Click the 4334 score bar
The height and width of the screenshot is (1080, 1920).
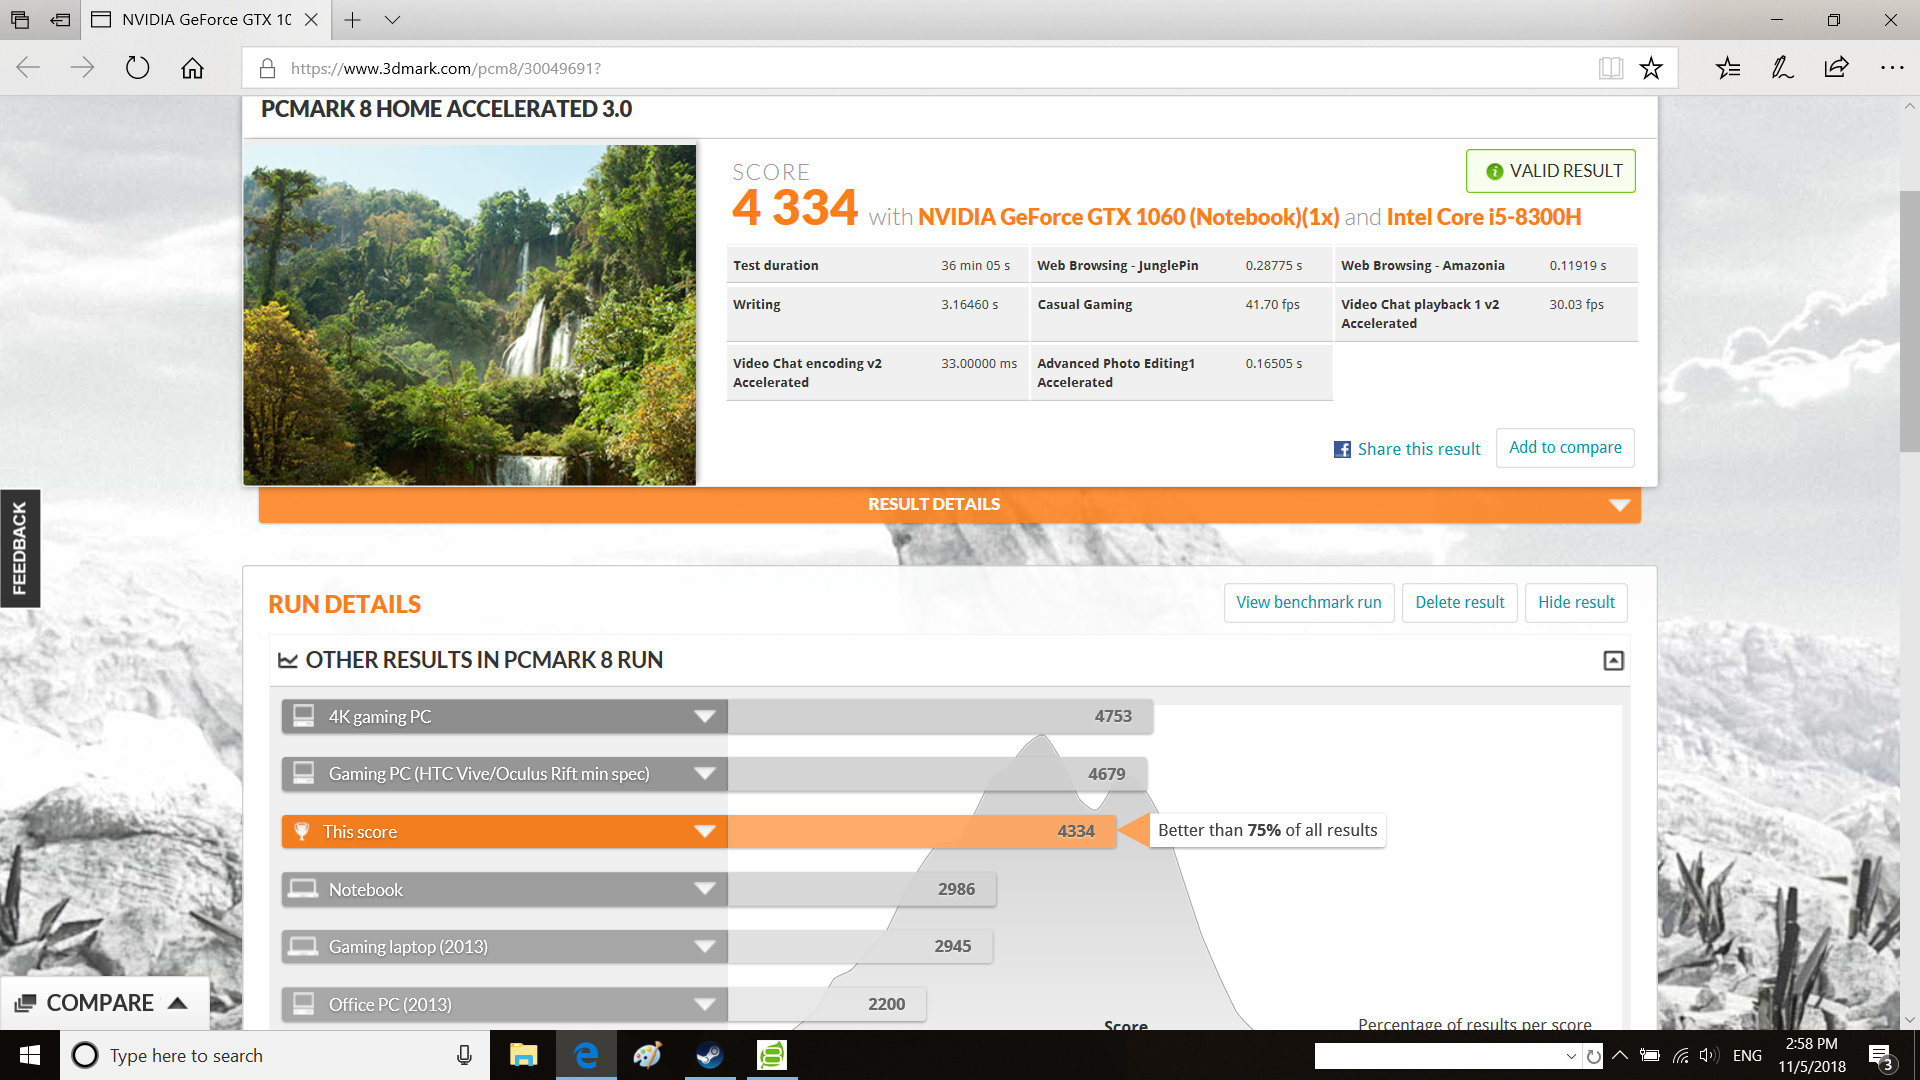(x=921, y=831)
